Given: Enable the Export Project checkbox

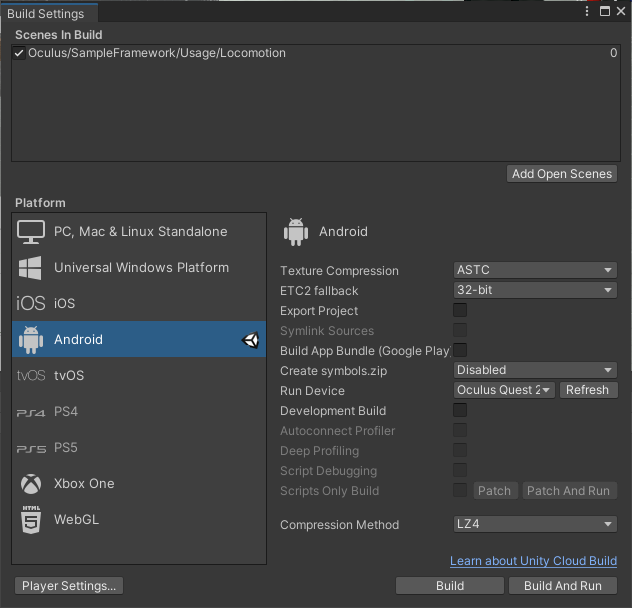Looking at the screenshot, I should [x=460, y=311].
